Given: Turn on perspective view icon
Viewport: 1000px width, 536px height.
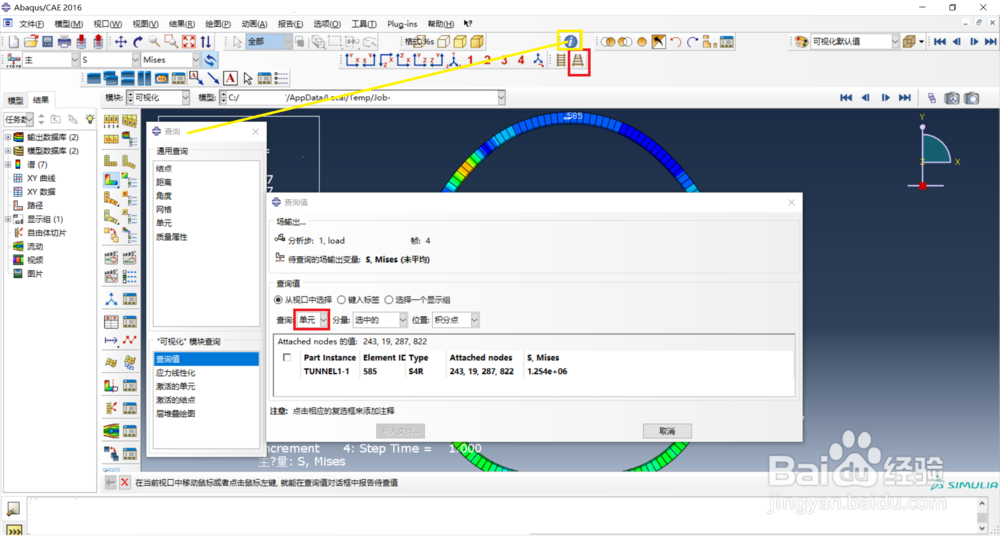Looking at the screenshot, I should 577,61.
